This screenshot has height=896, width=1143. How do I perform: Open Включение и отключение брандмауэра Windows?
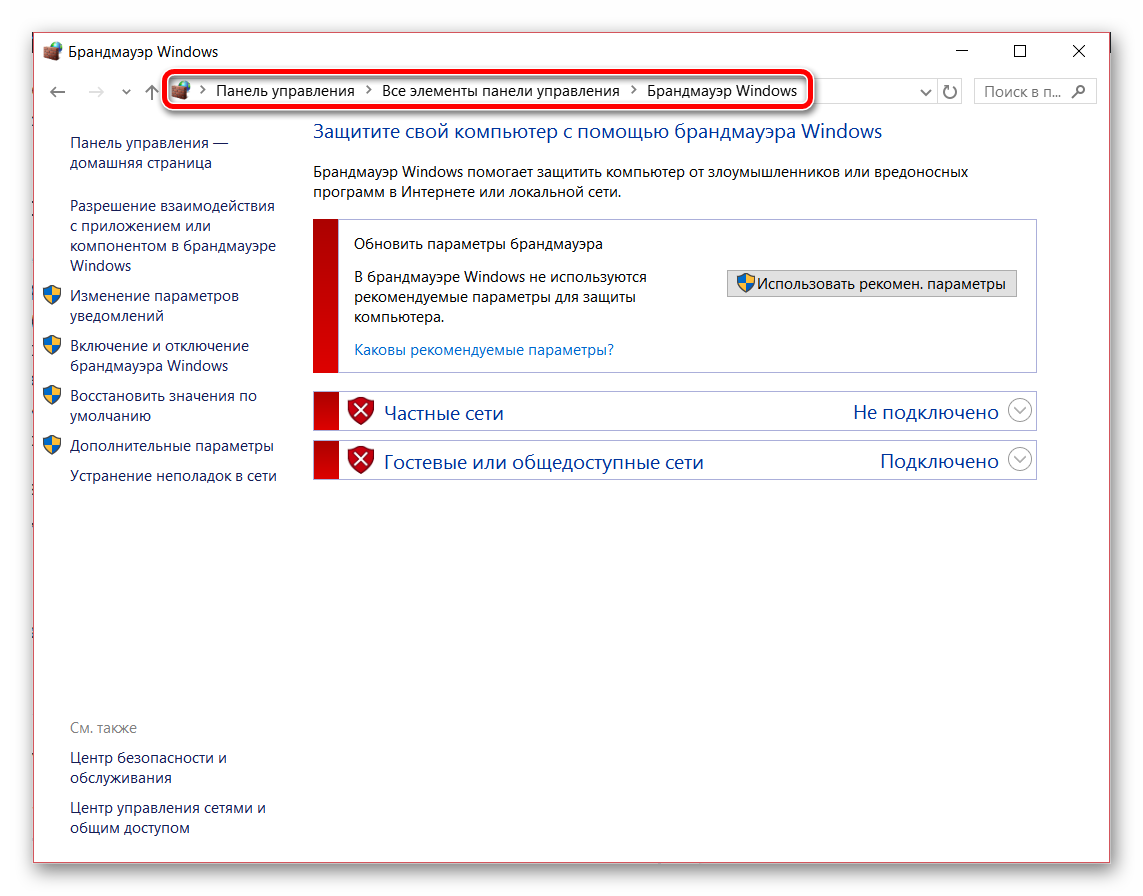tap(159, 356)
